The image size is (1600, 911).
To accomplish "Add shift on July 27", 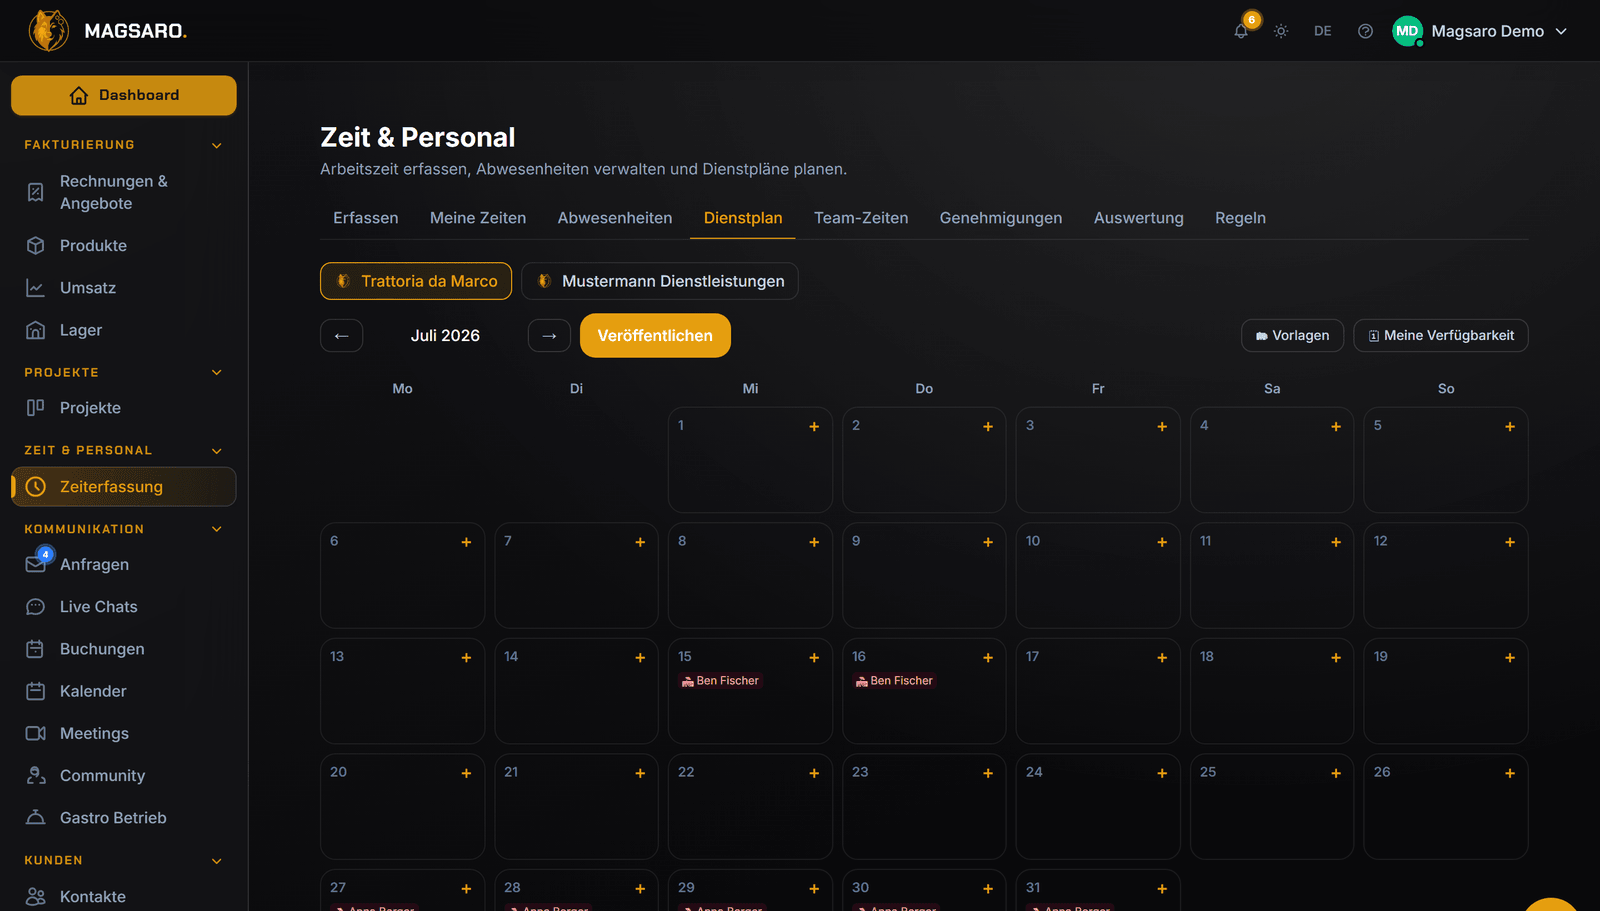I will [466, 889].
